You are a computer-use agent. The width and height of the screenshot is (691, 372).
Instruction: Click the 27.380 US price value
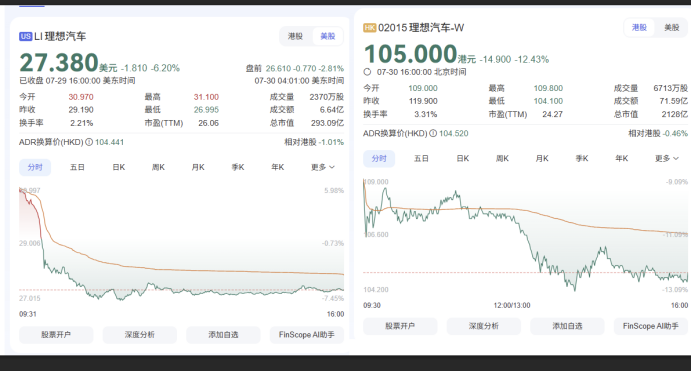point(59,62)
